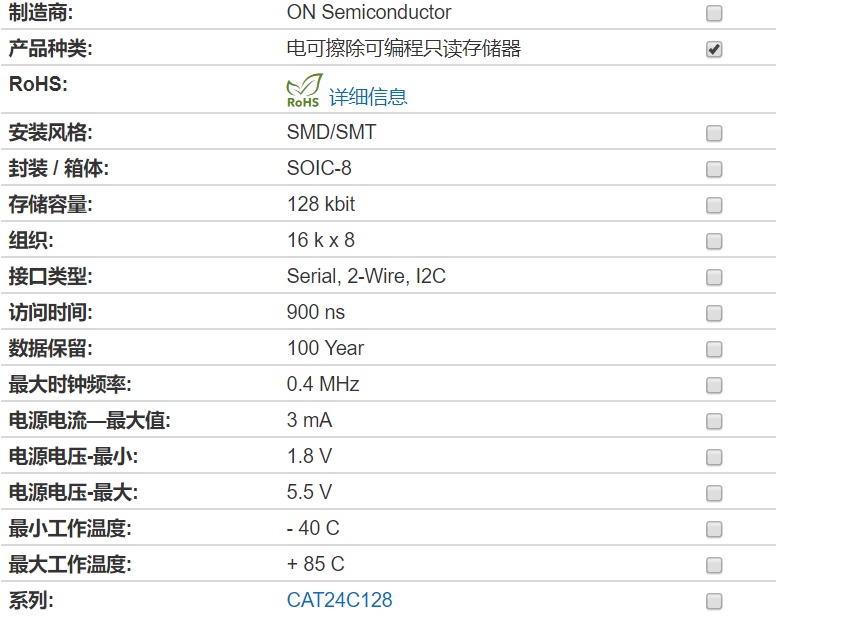Screen dimensions: 846x628
Task: Tick the 安装风格 SMD/SMT checkbox
Action: coord(714,133)
